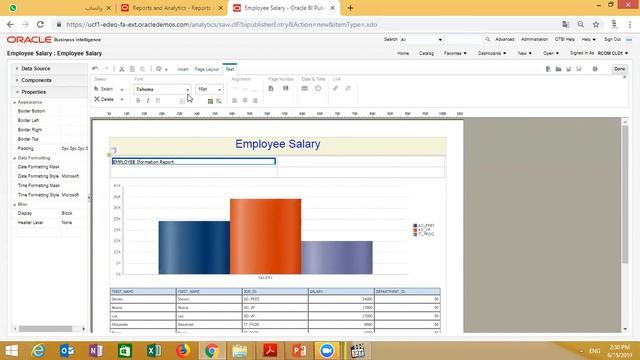Open the help question-mark icon near Done
The width and height of the screenshot is (640, 360).
(595, 69)
